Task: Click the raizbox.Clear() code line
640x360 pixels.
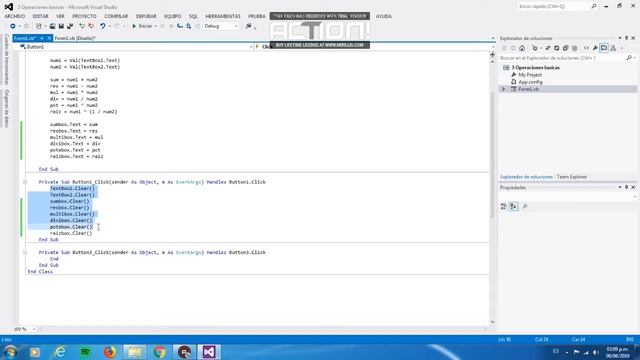Action: click(71, 233)
